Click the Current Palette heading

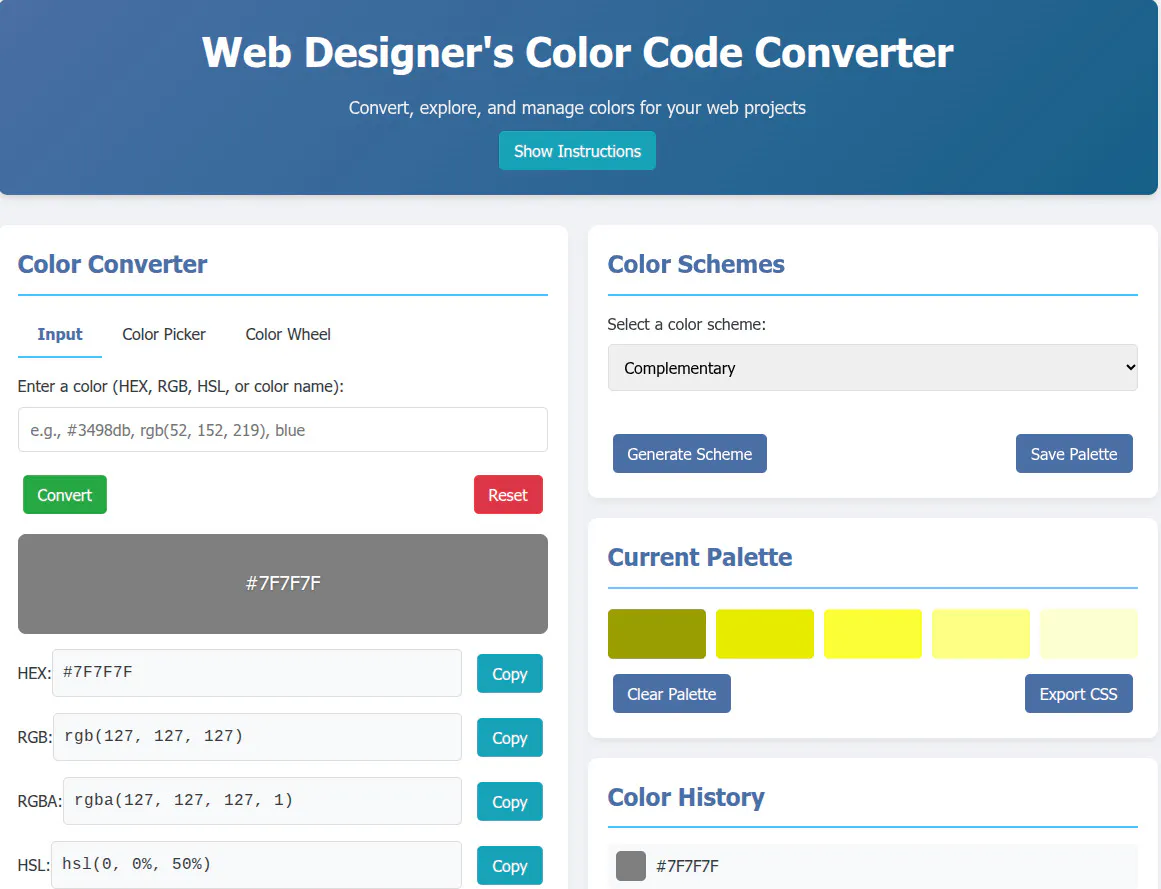tap(700, 557)
